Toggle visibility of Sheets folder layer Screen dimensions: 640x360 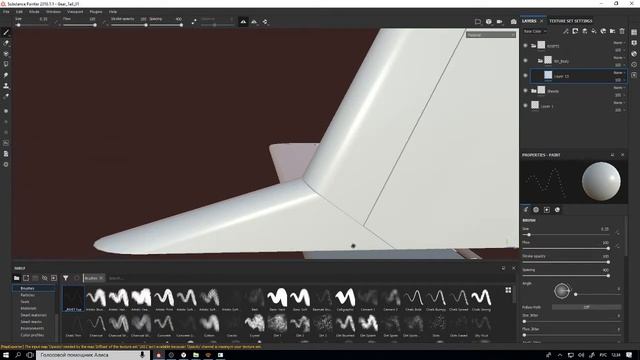(x=525, y=91)
